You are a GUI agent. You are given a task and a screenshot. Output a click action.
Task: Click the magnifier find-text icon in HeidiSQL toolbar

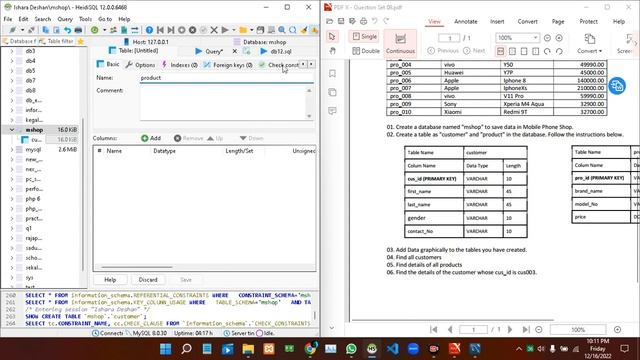tap(282, 30)
